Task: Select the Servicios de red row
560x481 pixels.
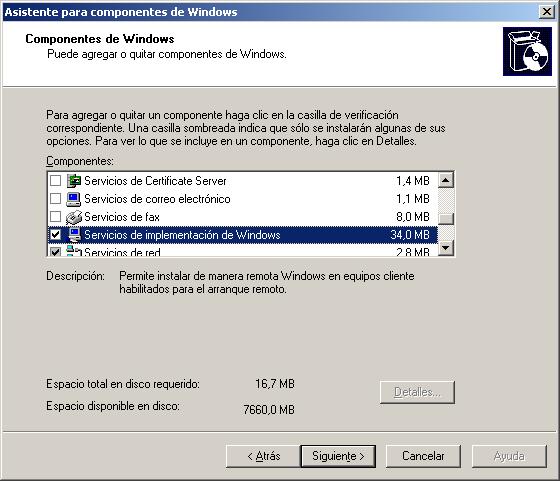Action: click(242, 251)
